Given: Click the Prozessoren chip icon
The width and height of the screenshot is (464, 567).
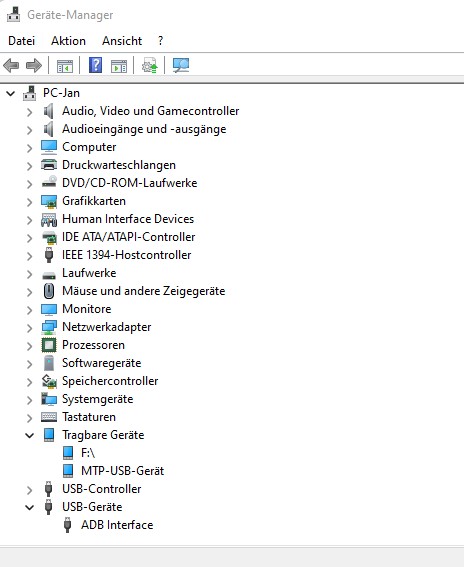Looking at the screenshot, I should [49, 345].
